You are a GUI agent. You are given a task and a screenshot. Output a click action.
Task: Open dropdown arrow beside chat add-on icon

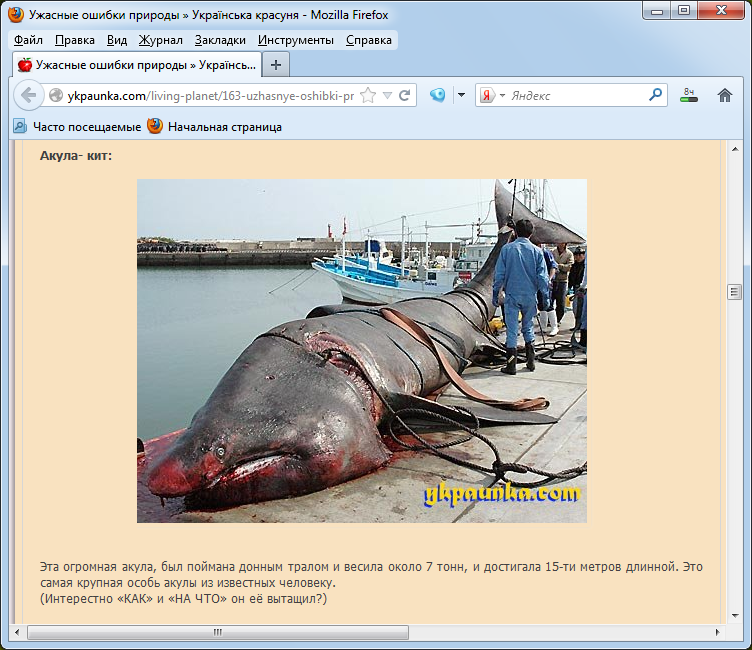pos(461,96)
